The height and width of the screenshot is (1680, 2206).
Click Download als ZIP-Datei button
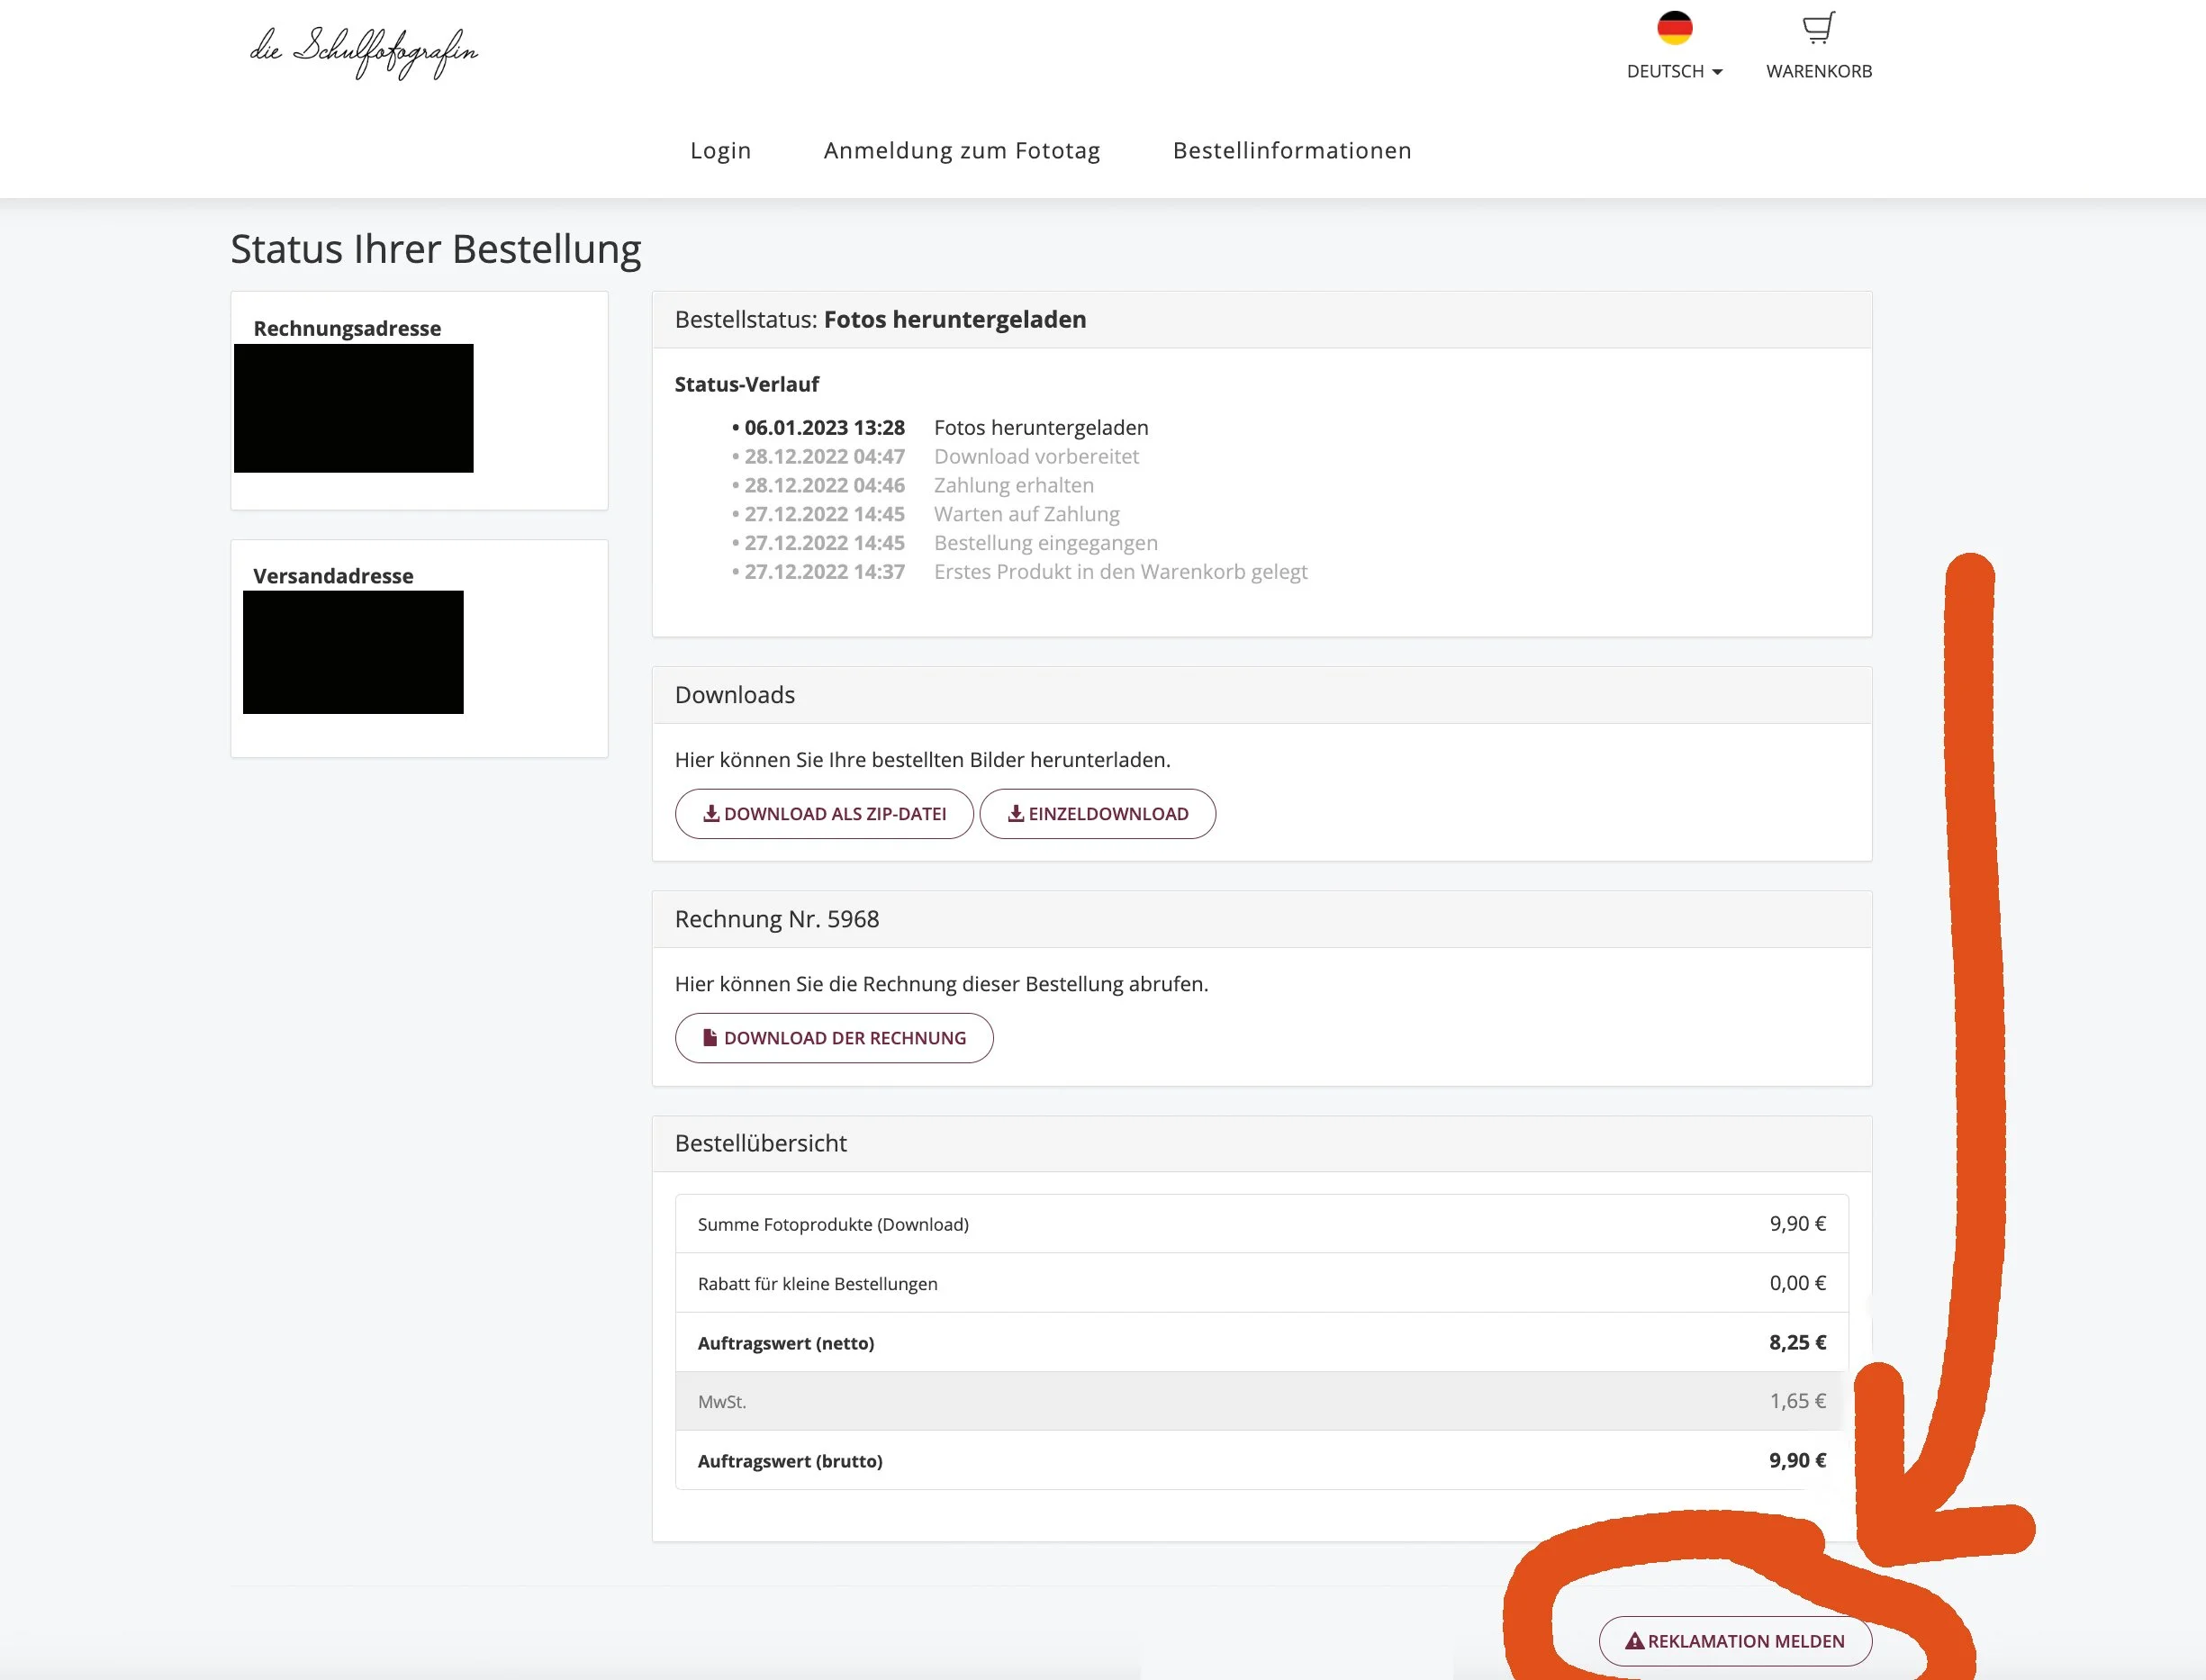click(824, 814)
